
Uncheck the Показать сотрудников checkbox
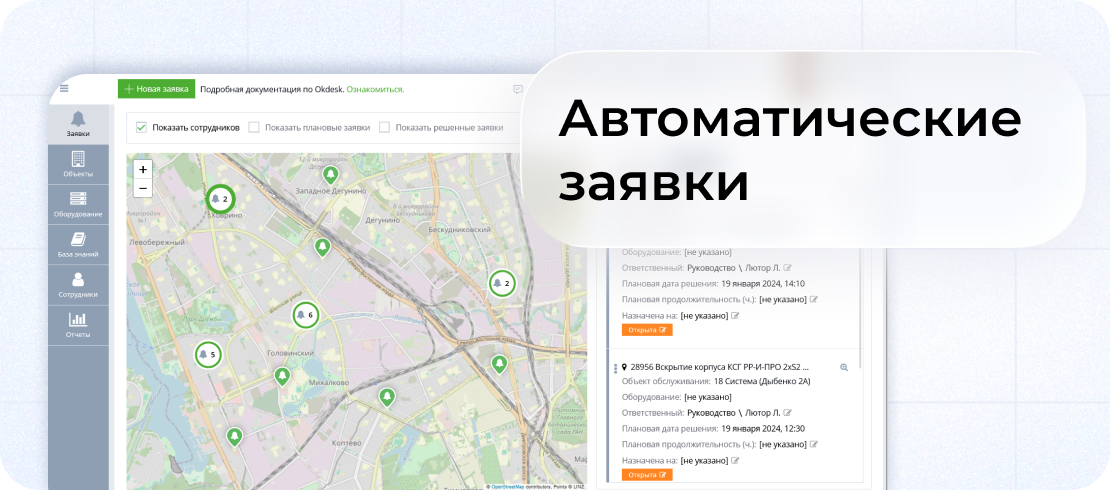pyautogui.click(x=142, y=128)
